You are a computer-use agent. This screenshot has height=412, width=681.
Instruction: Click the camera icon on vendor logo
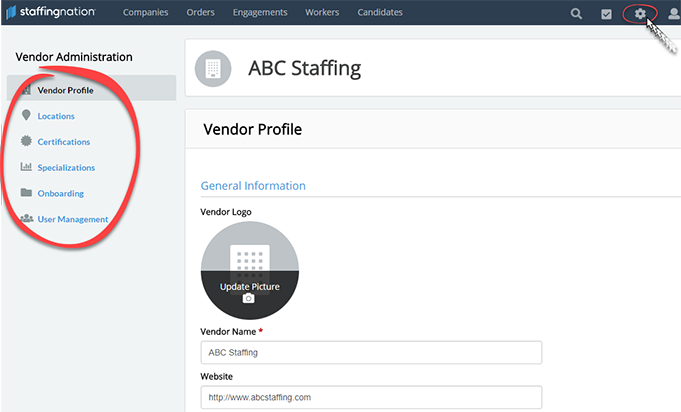point(248,299)
